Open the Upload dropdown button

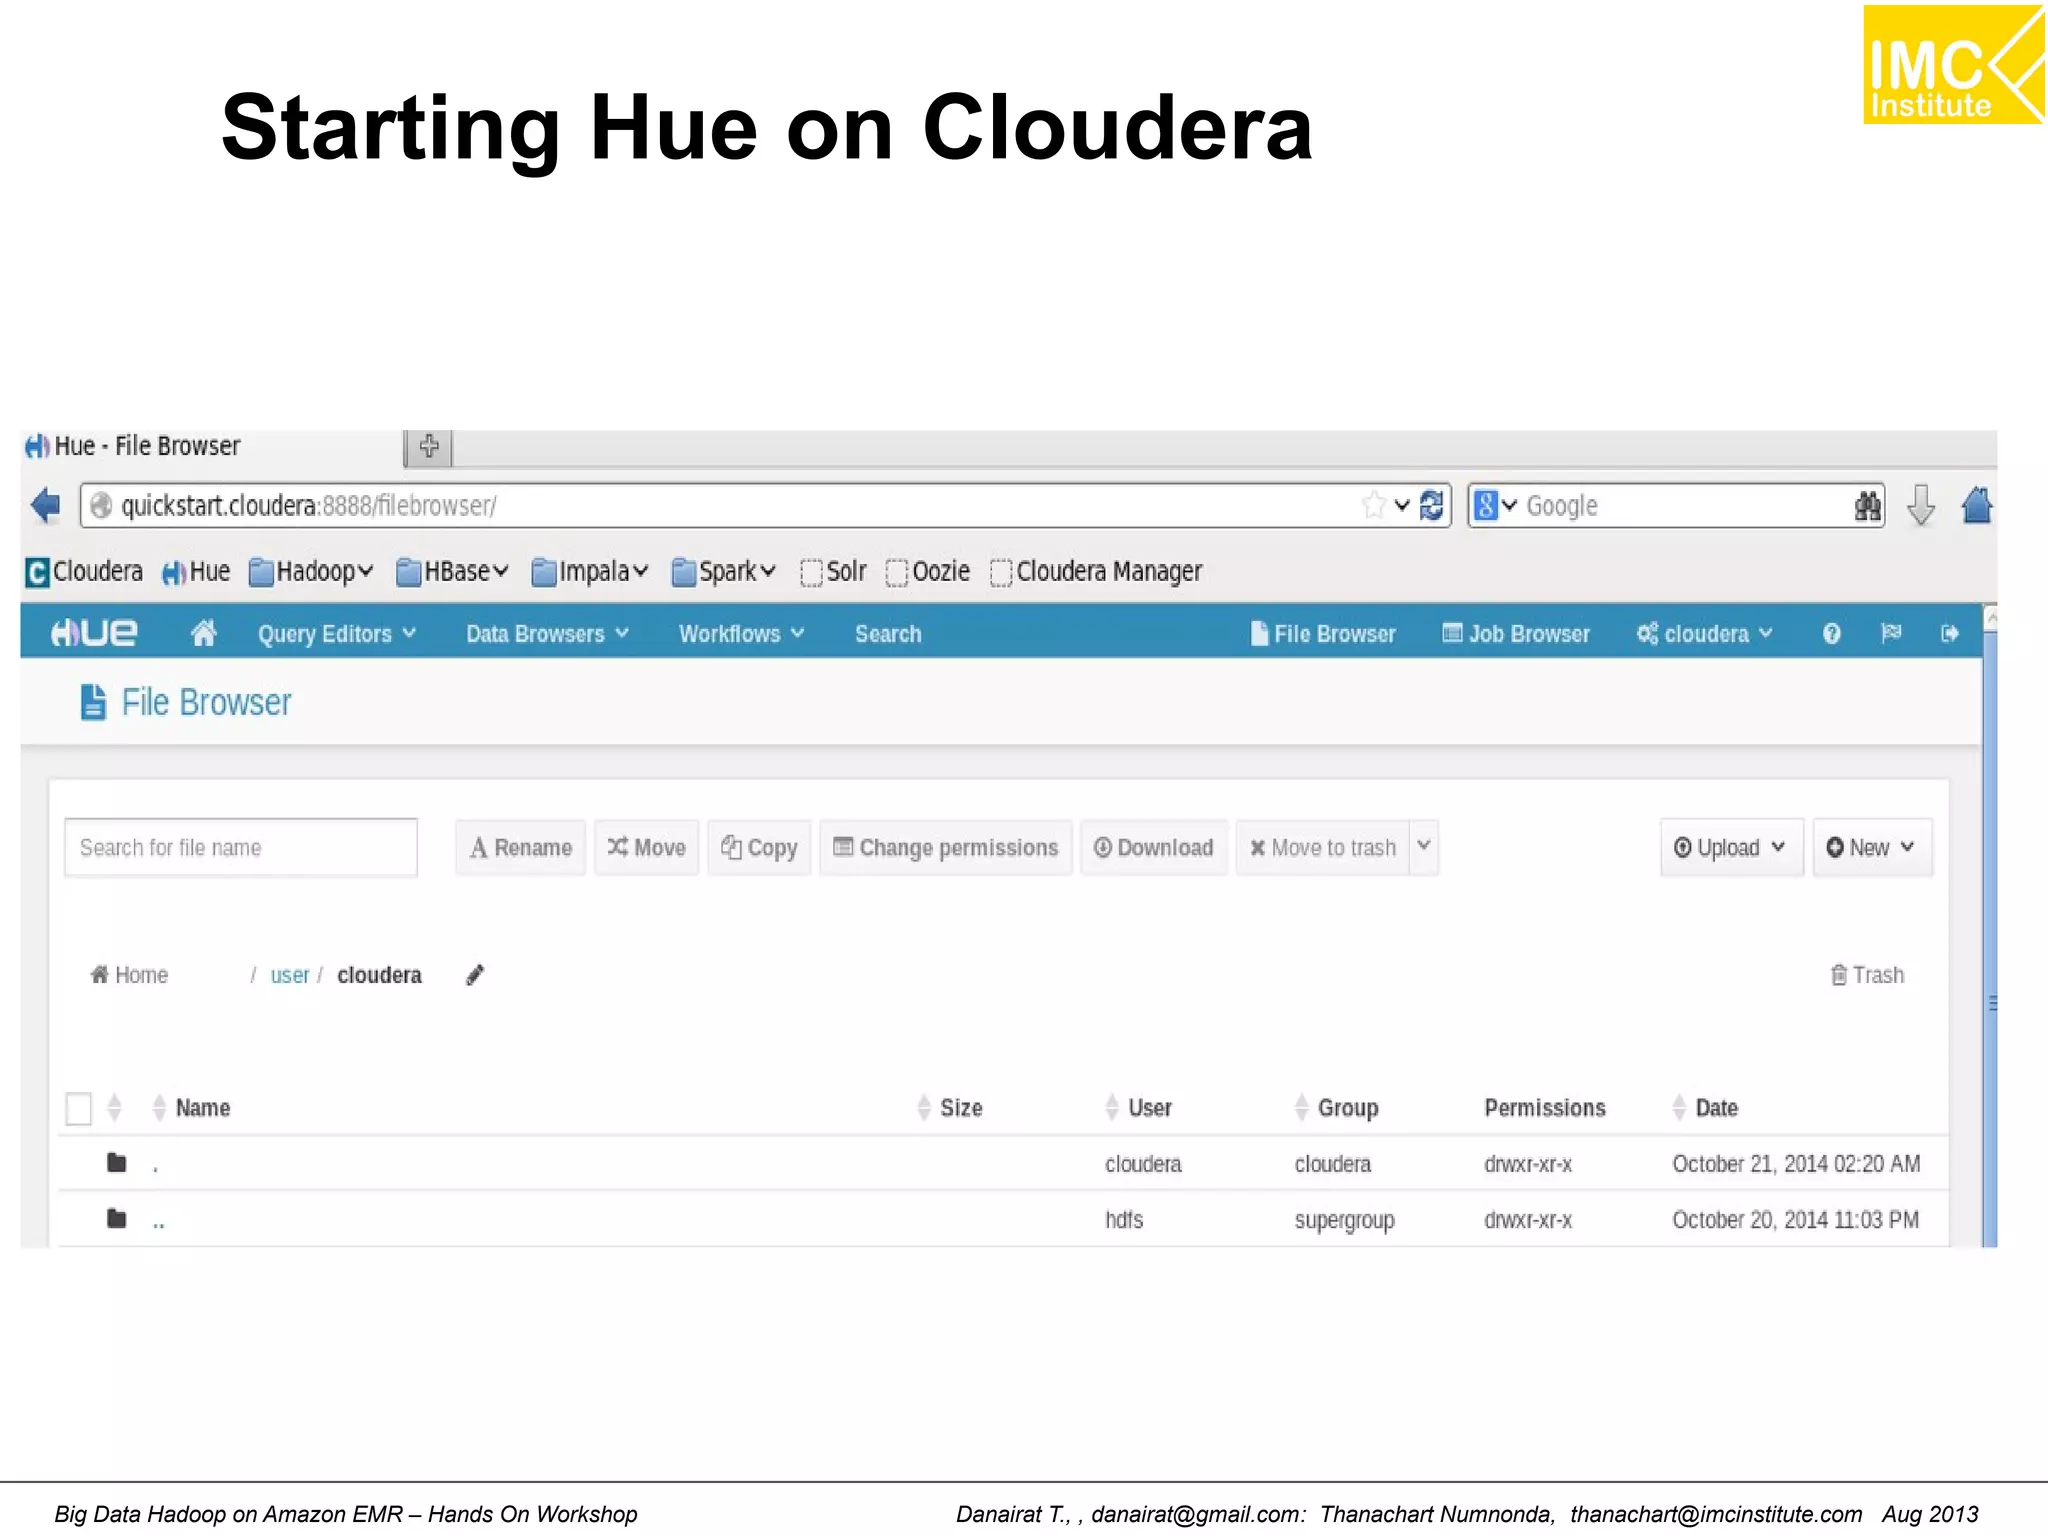tap(1731, 847)
